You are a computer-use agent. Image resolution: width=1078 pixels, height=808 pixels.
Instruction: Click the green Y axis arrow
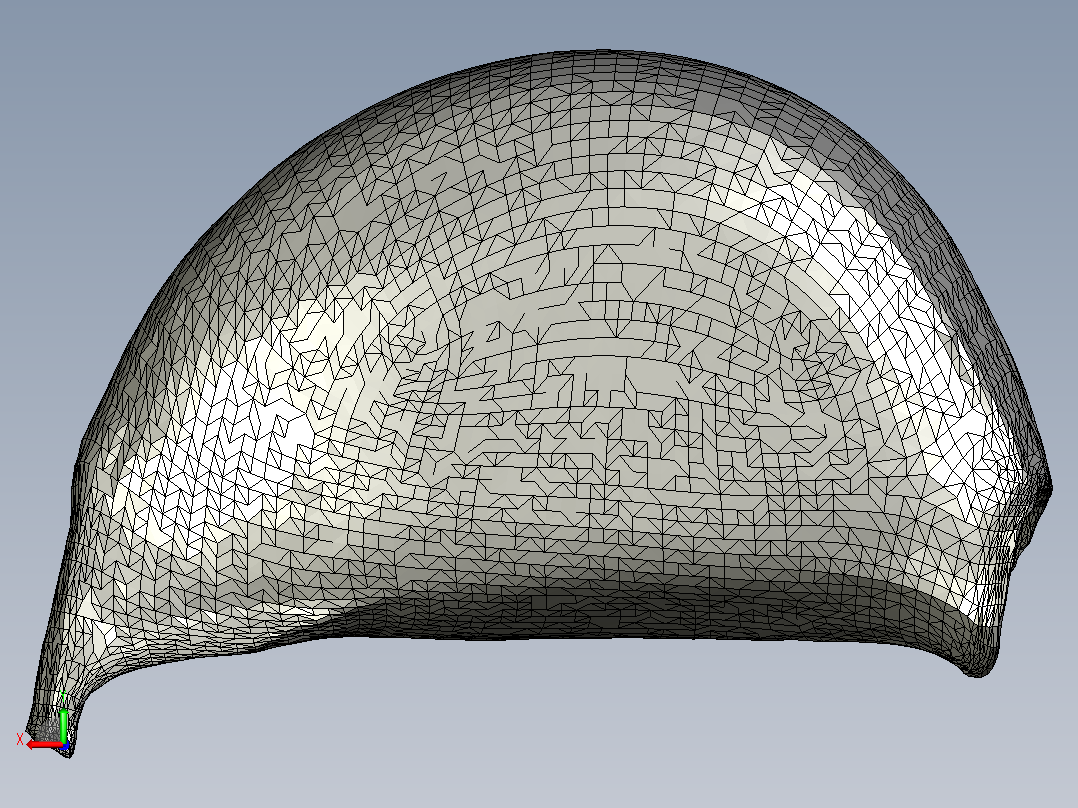63,724
